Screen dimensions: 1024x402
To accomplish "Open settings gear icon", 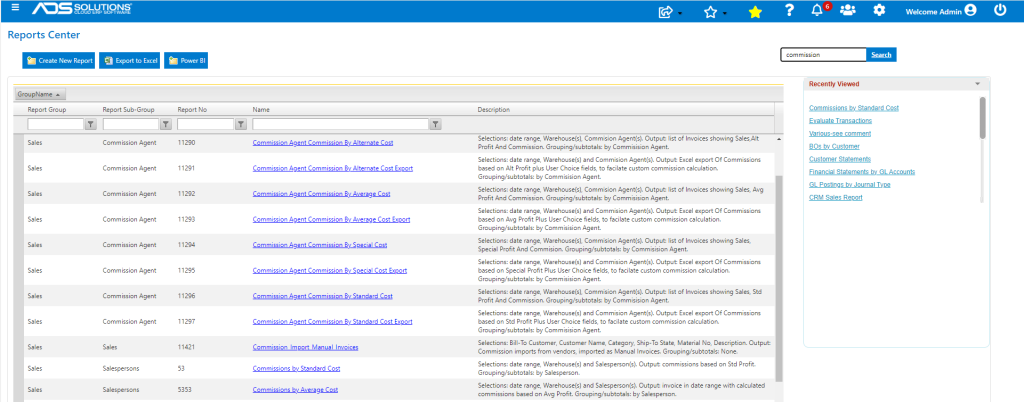I will (879, 10).
